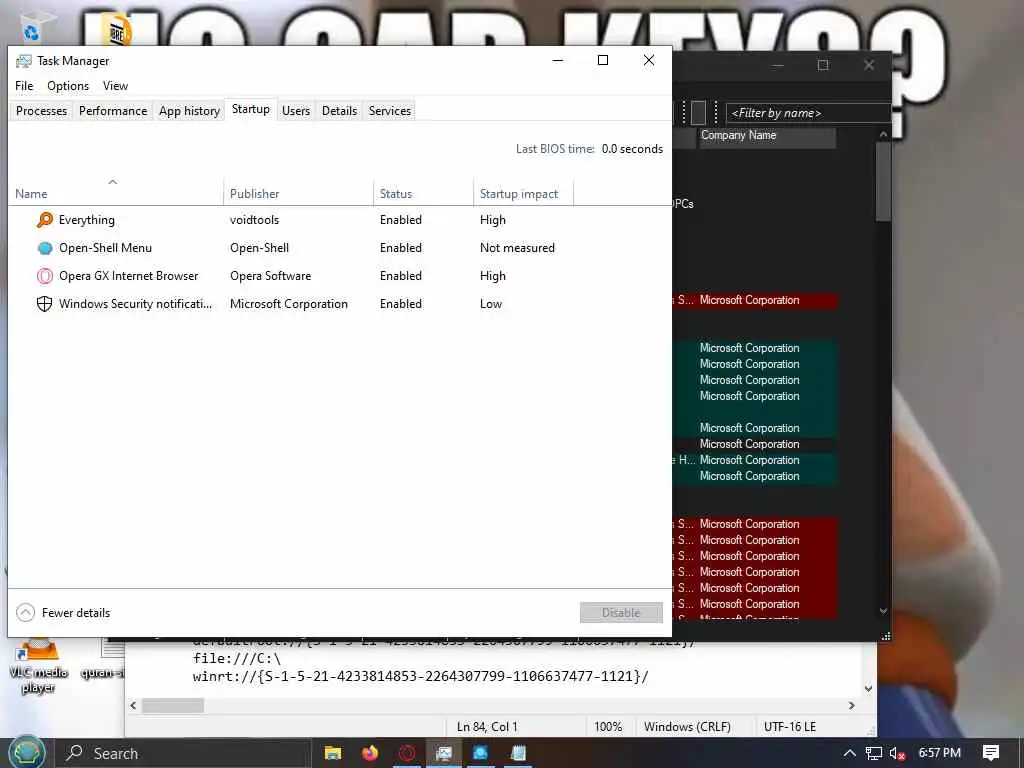This screenshot has height=768, width=1024.
Task: Sort startup list by Name column
Action: (x=116, y=193)
